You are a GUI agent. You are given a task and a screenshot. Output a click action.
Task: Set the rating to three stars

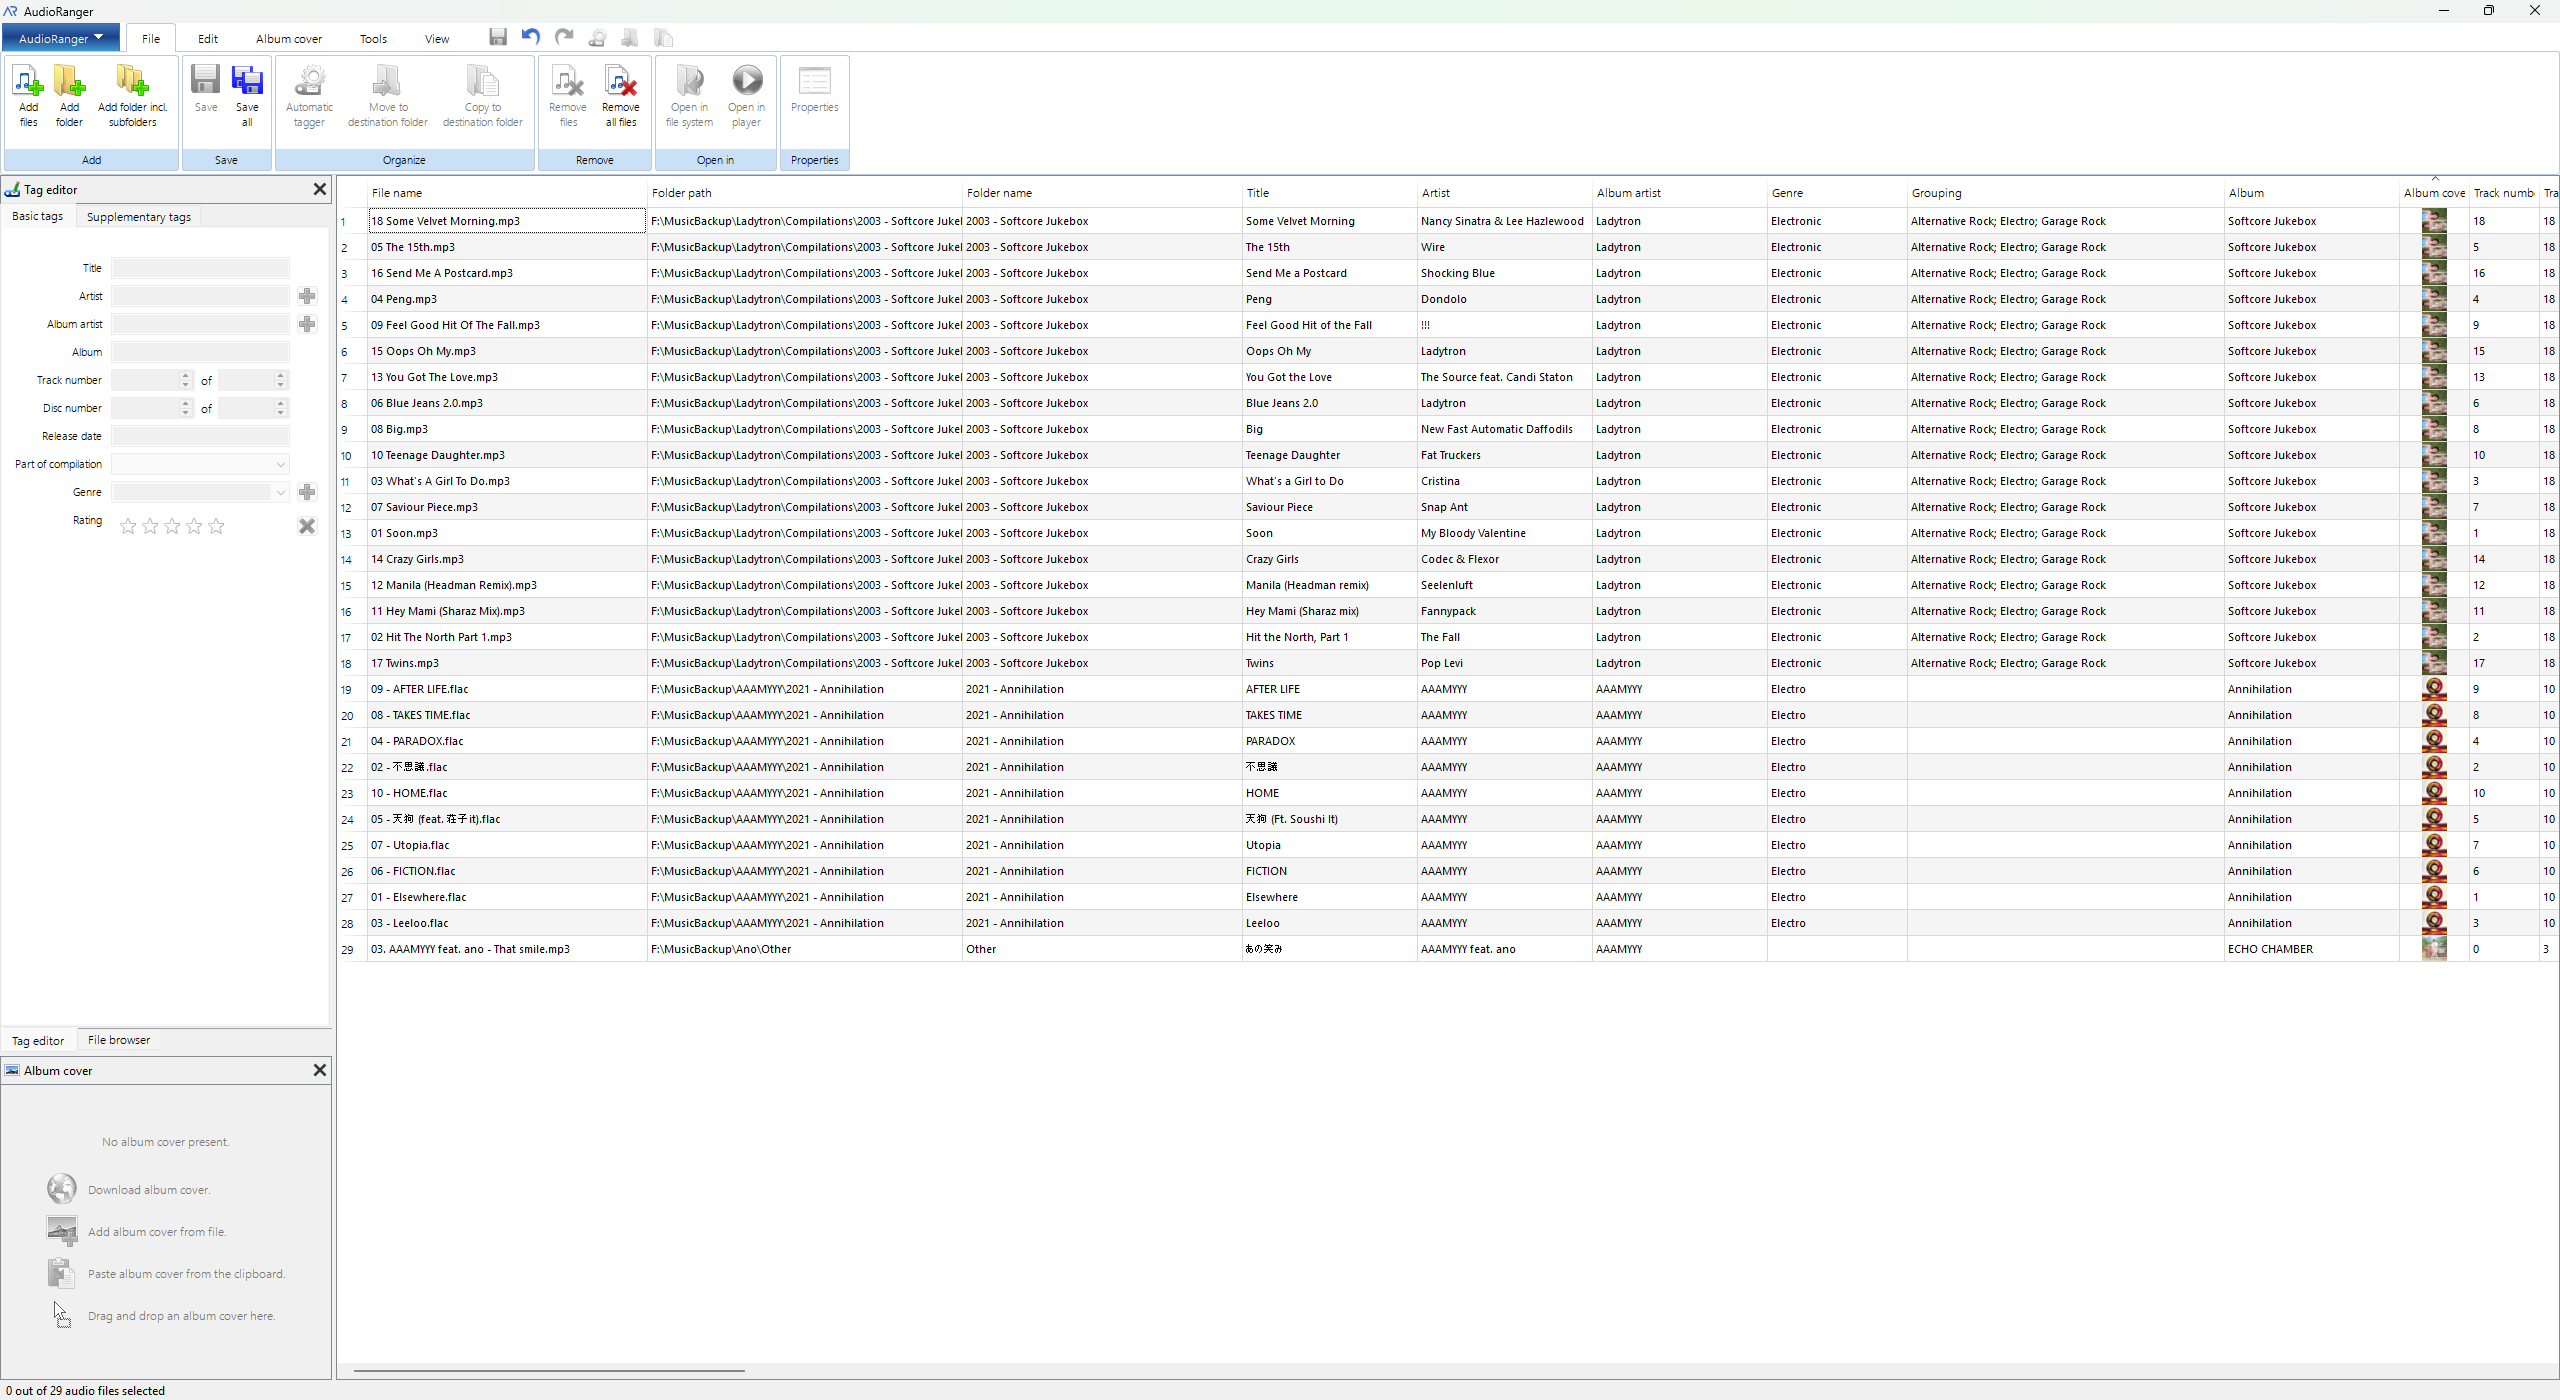point(172,526)
